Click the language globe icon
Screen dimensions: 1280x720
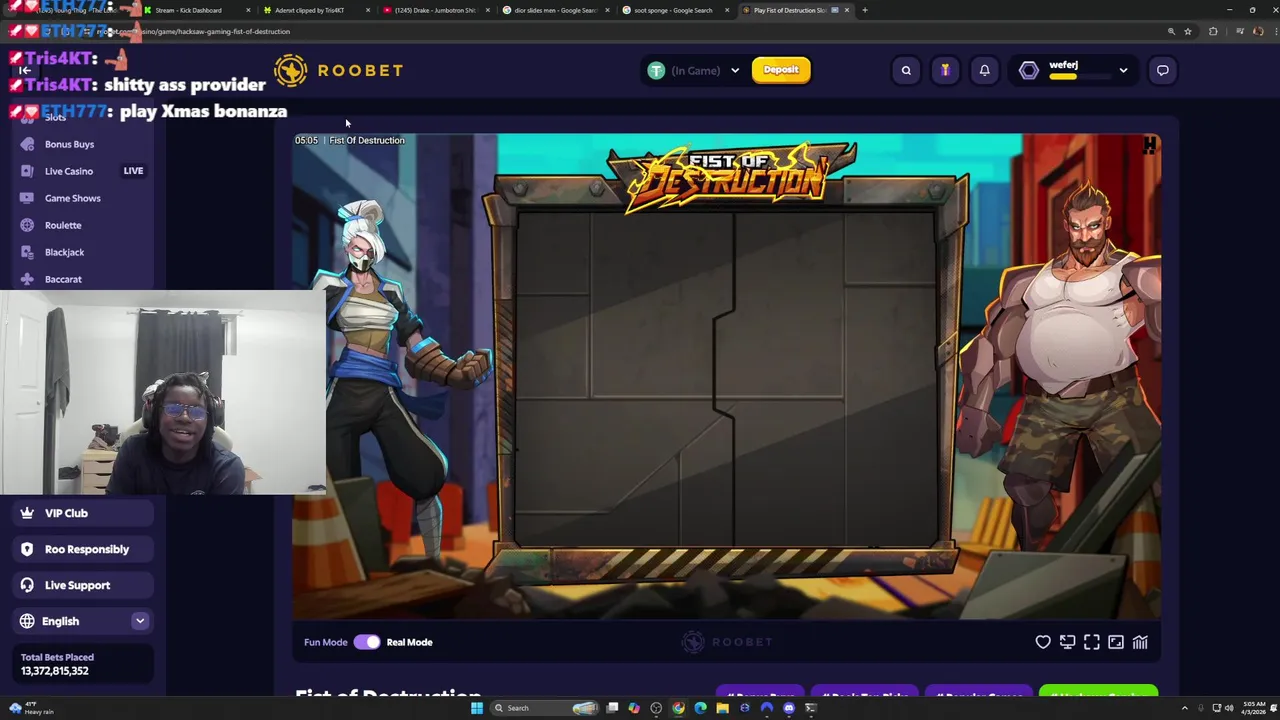(27, 621)
